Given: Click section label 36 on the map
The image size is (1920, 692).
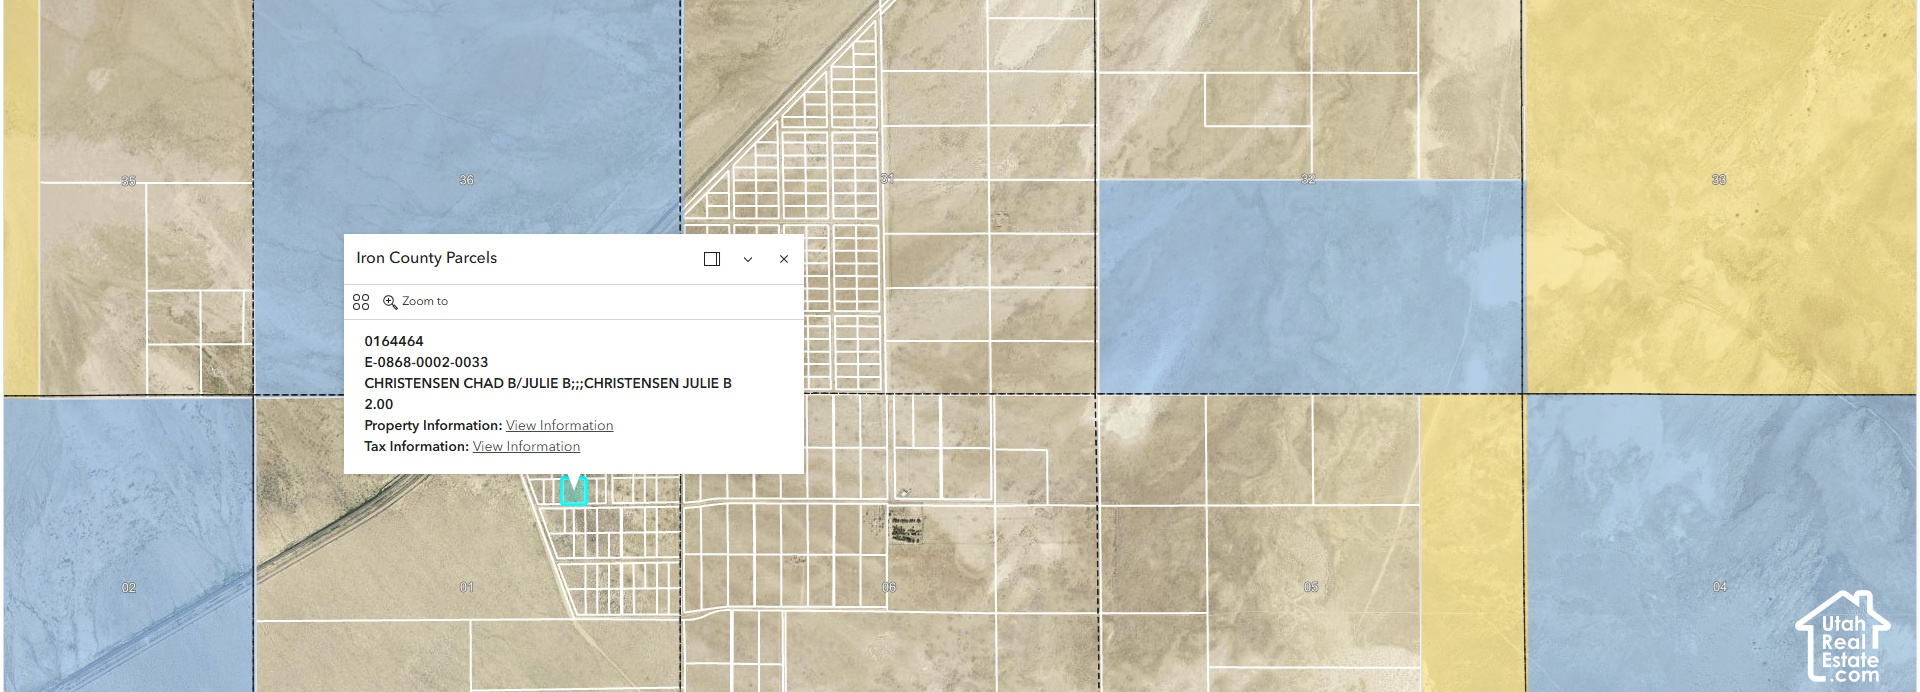Looking at the screenshot, I should (466, 180).
